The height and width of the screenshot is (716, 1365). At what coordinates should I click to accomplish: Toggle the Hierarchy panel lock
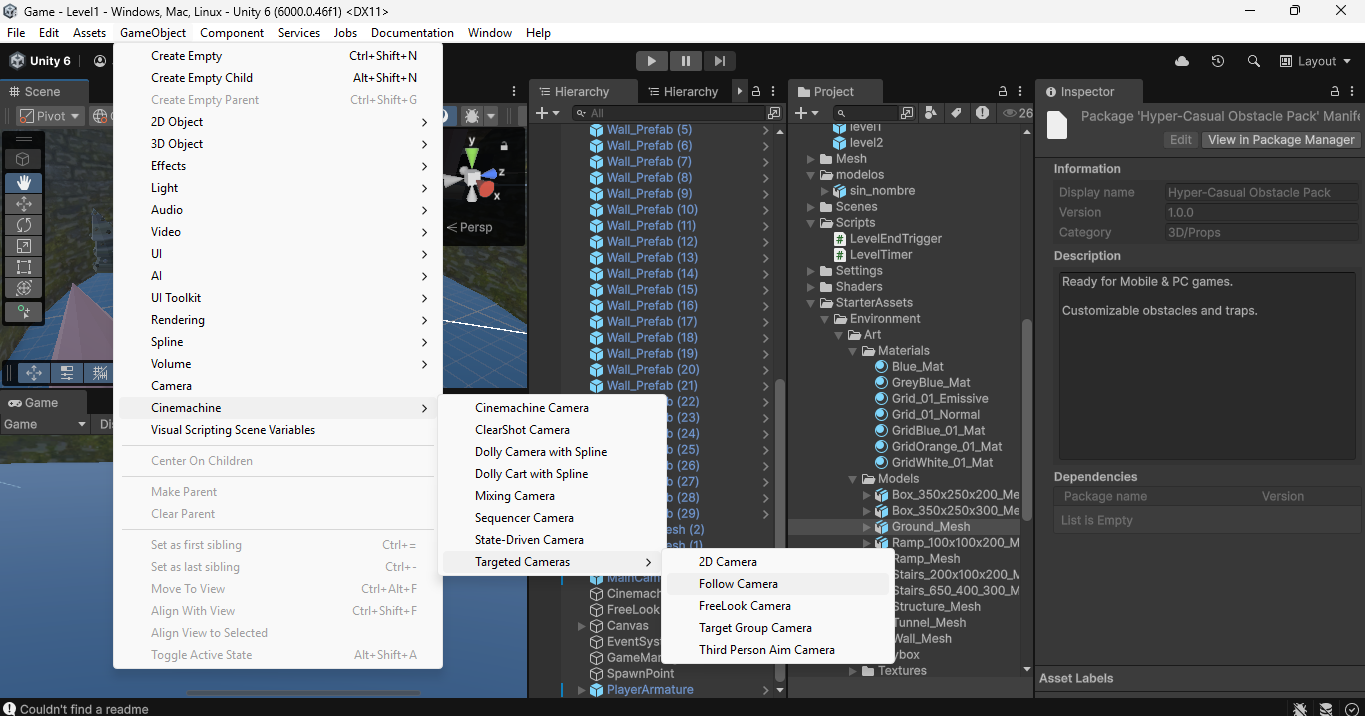(x=756, y=91)
